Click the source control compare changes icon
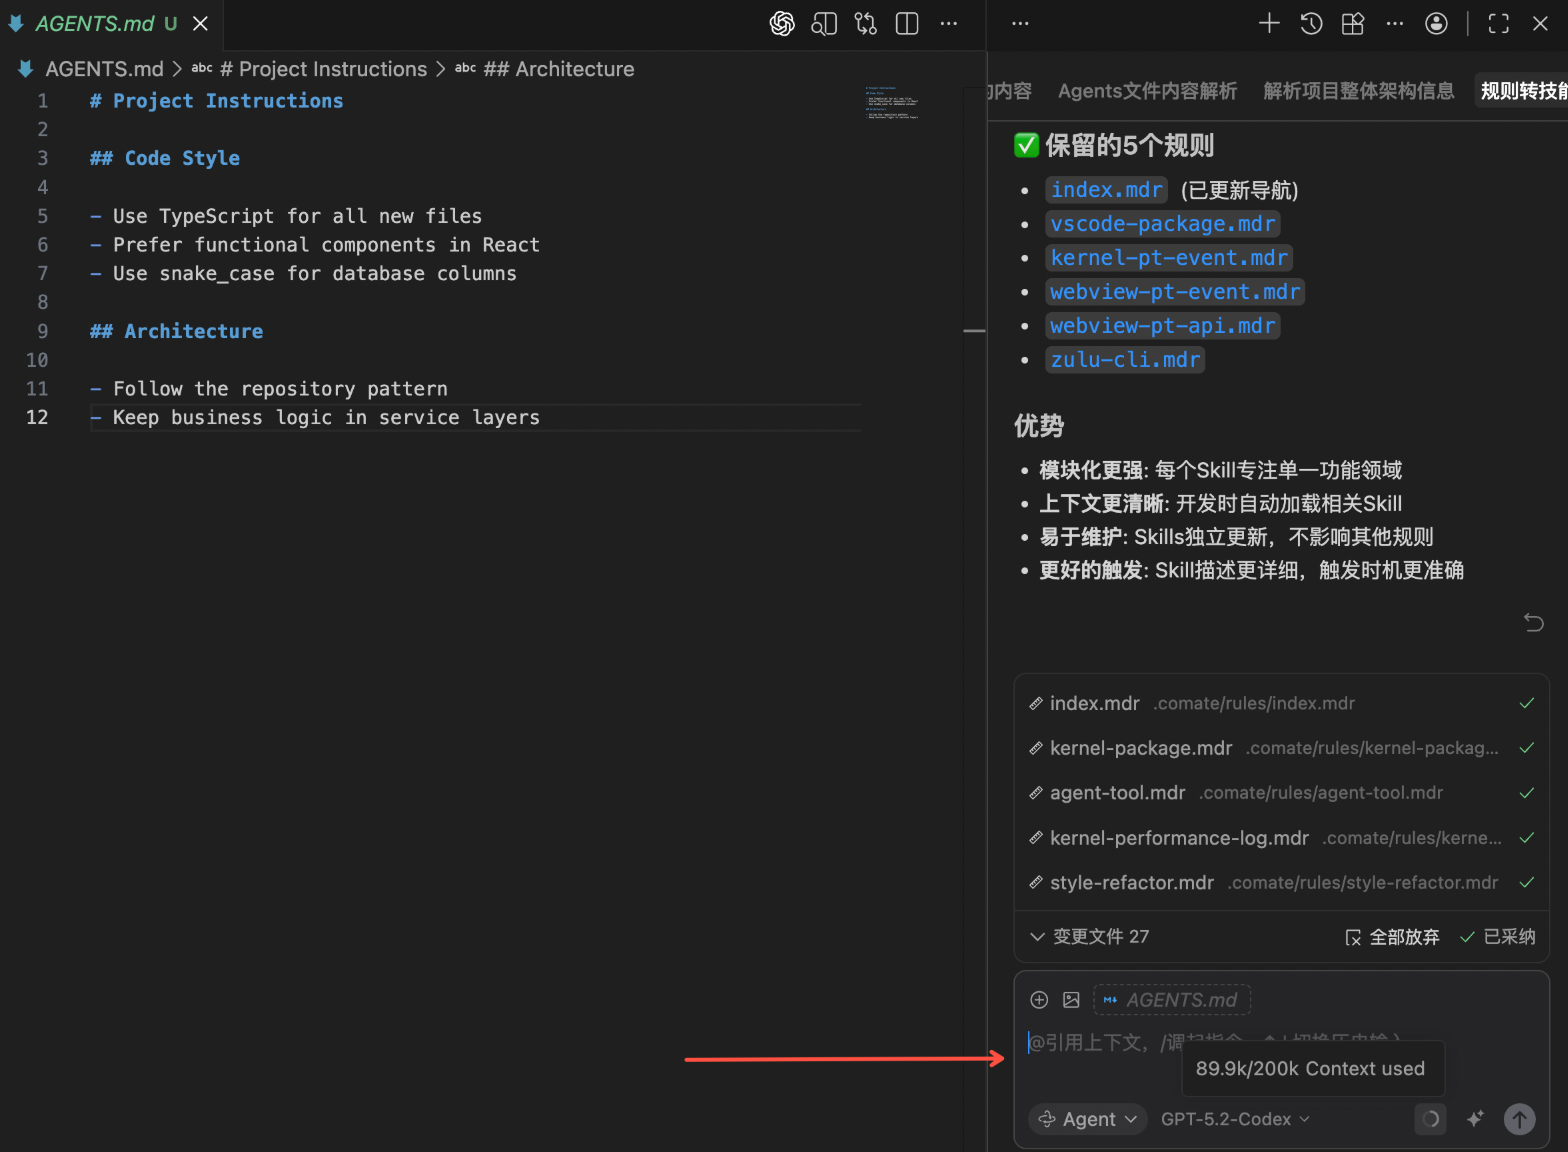This screenshot has width=1568, height=1152. 866,24
